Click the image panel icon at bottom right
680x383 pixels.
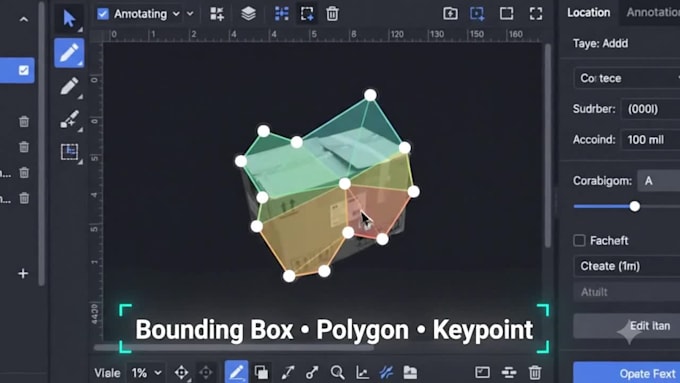[482, 372]
